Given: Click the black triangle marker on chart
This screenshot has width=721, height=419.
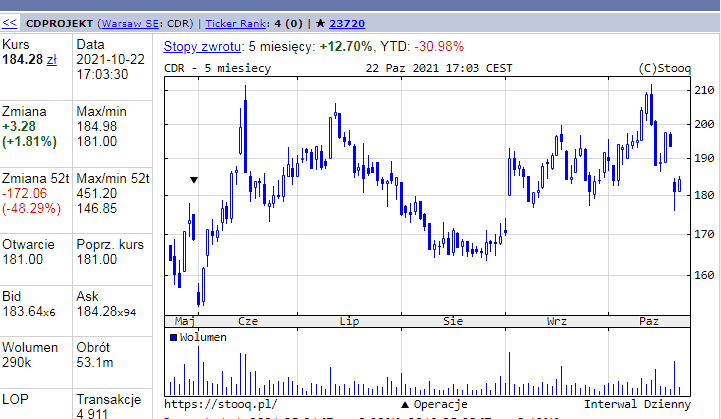Looking at the screenshot, I should tap(194, 180).
